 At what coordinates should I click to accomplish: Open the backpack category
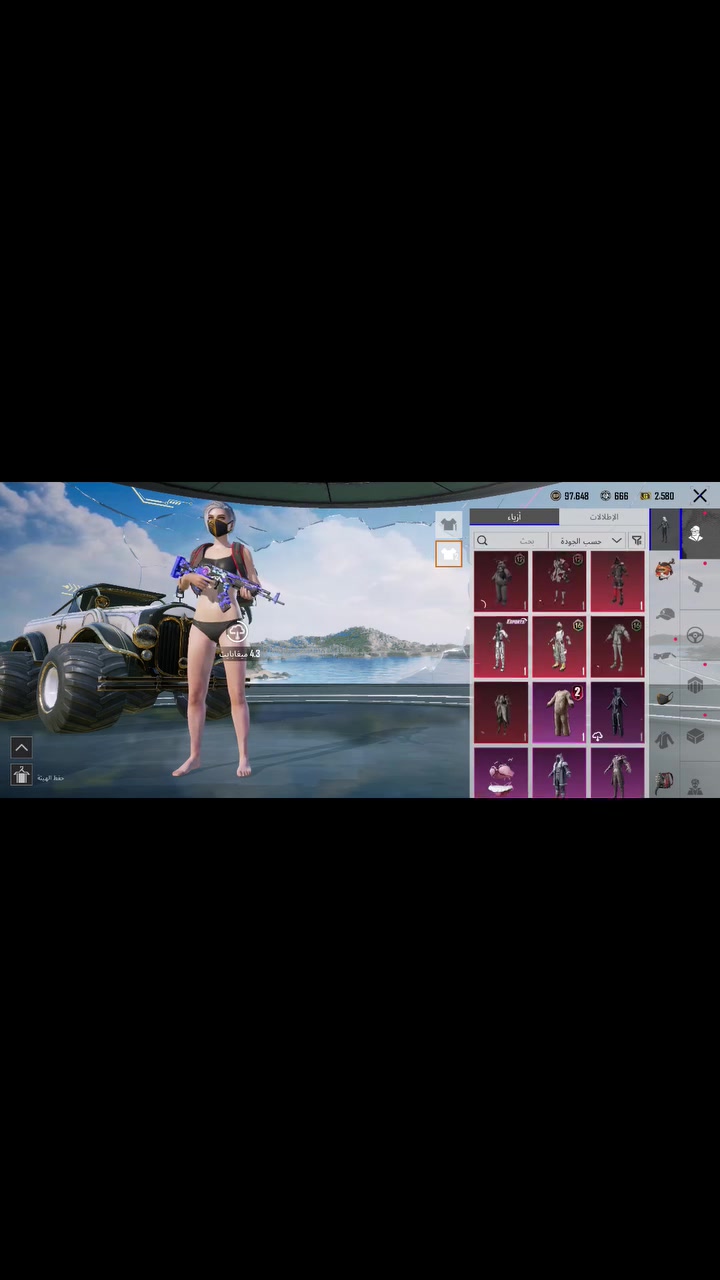665,781
